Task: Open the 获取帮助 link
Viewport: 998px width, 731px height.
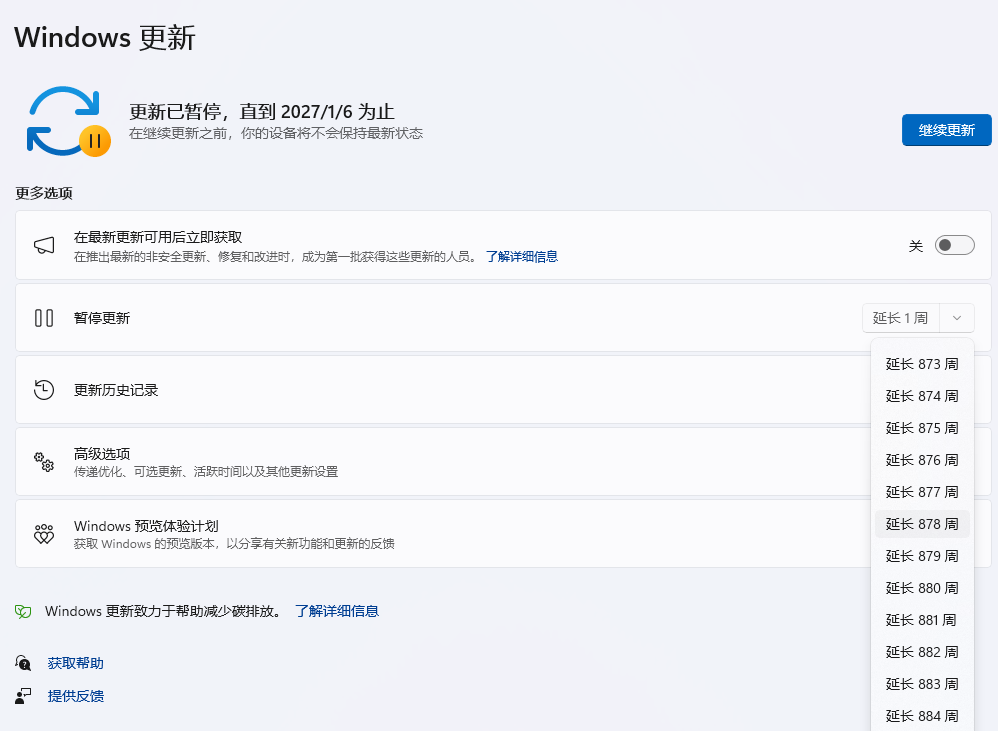Action: (76, 663)
